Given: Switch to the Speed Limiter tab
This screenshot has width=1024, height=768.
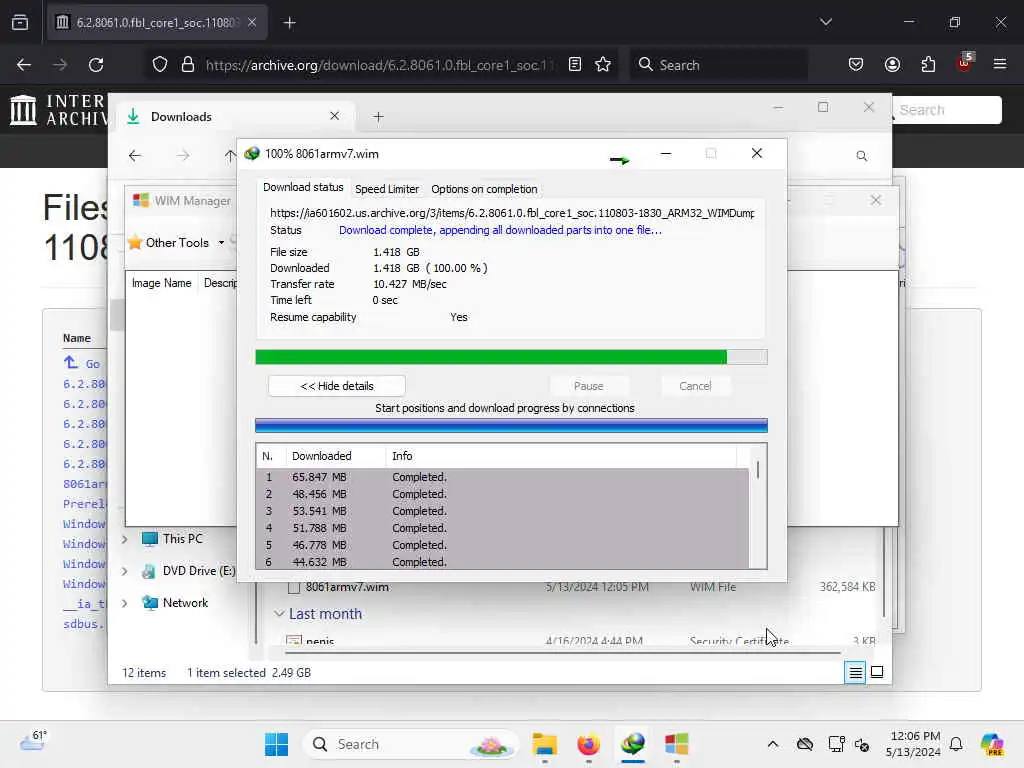Looking at the screenshot, I should pos(387,189).
